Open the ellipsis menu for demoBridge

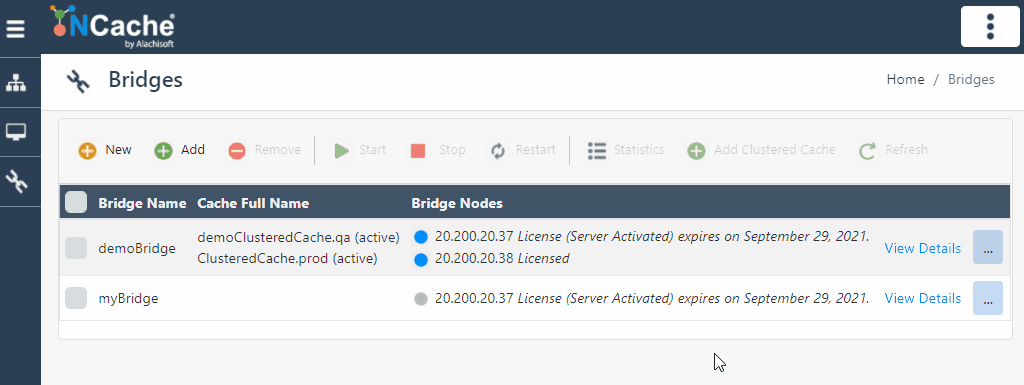click(987, 247)
